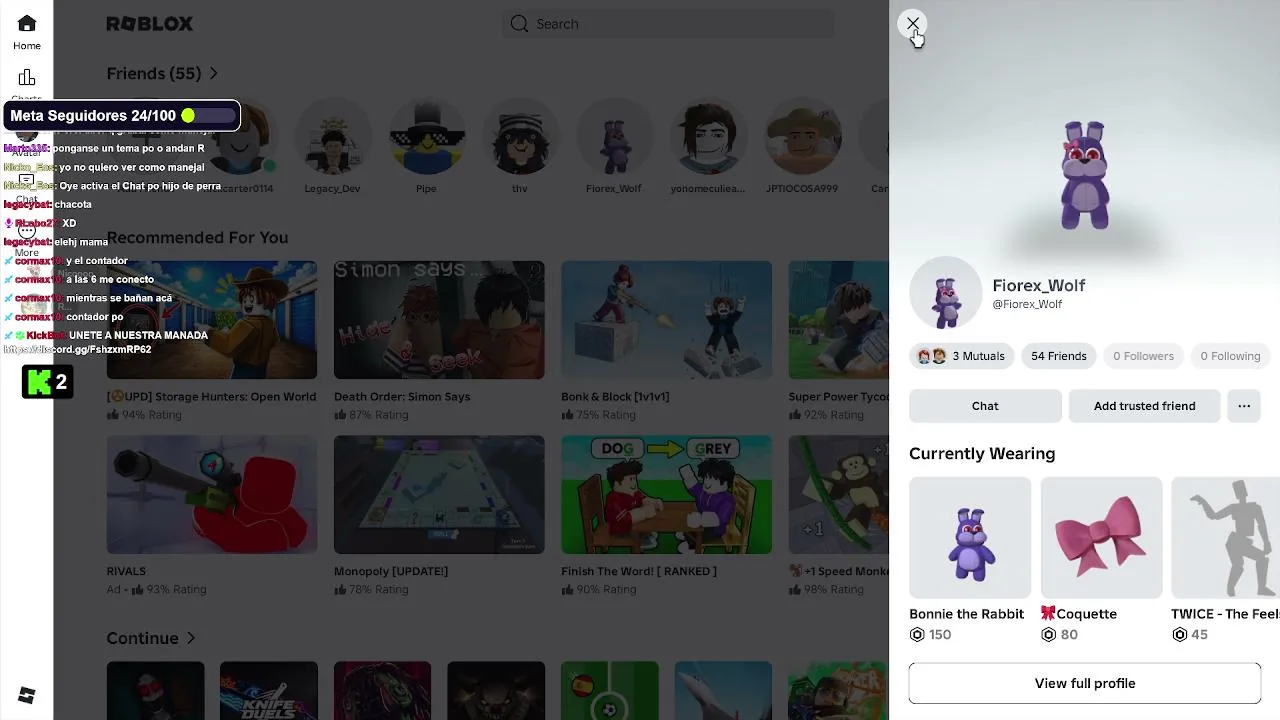1280x720 pixels.
Task: Open the 0 Followers list
Action: click(x=1143, y=356)
